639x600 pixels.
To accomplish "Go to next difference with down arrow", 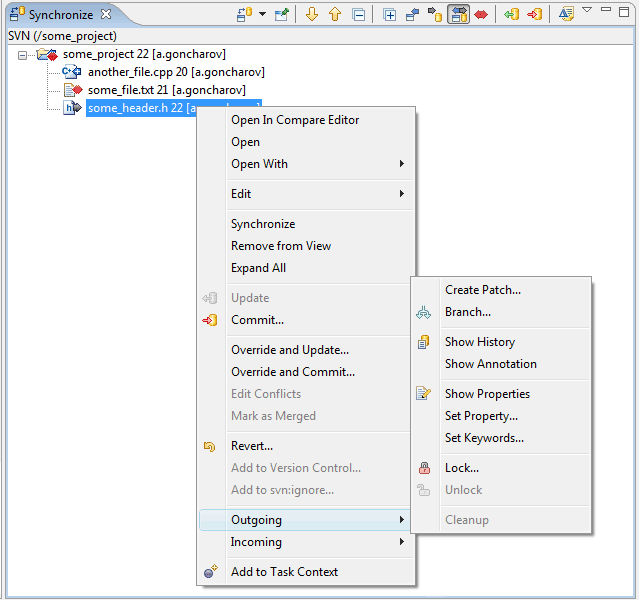I will point(312,15).
